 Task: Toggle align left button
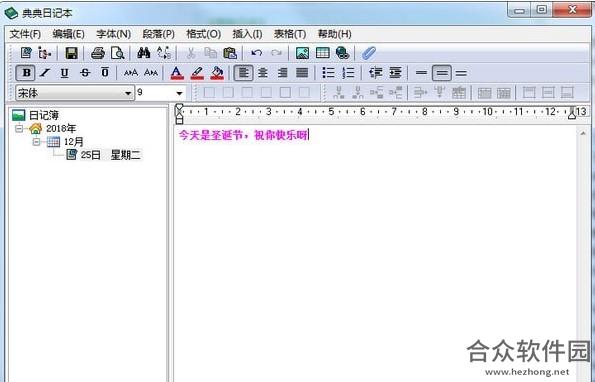coord(243,72)
